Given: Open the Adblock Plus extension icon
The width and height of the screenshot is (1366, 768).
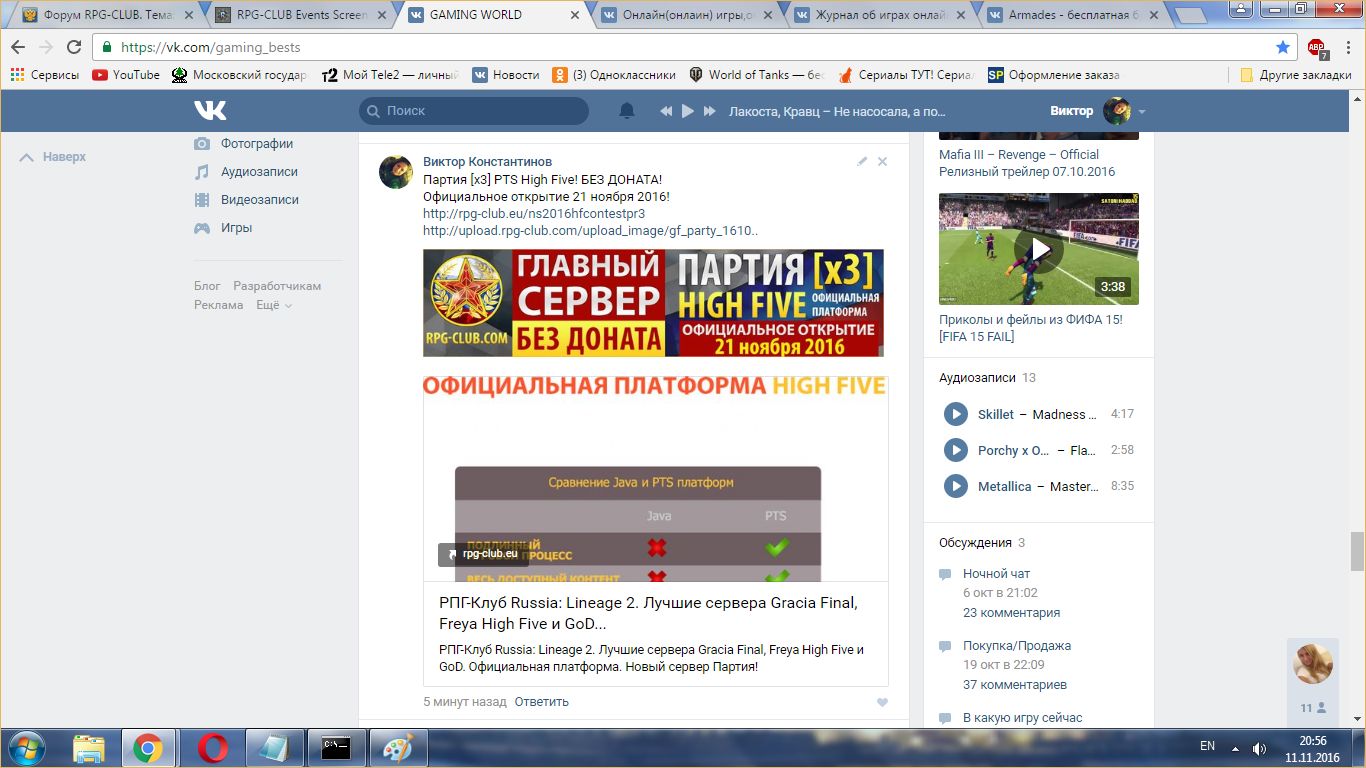Looking at the screenshot, I should (x=1316, y=47).
